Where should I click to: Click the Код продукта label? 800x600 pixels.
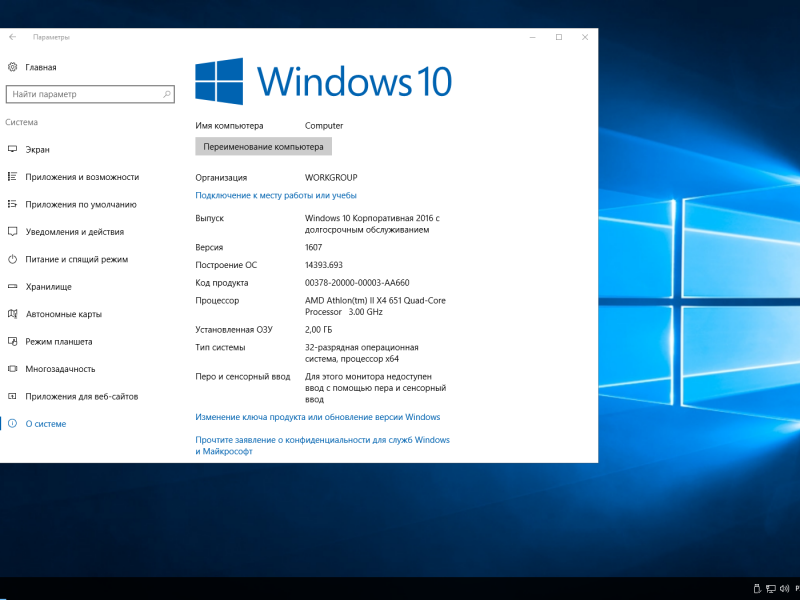(x=221, y=283)
